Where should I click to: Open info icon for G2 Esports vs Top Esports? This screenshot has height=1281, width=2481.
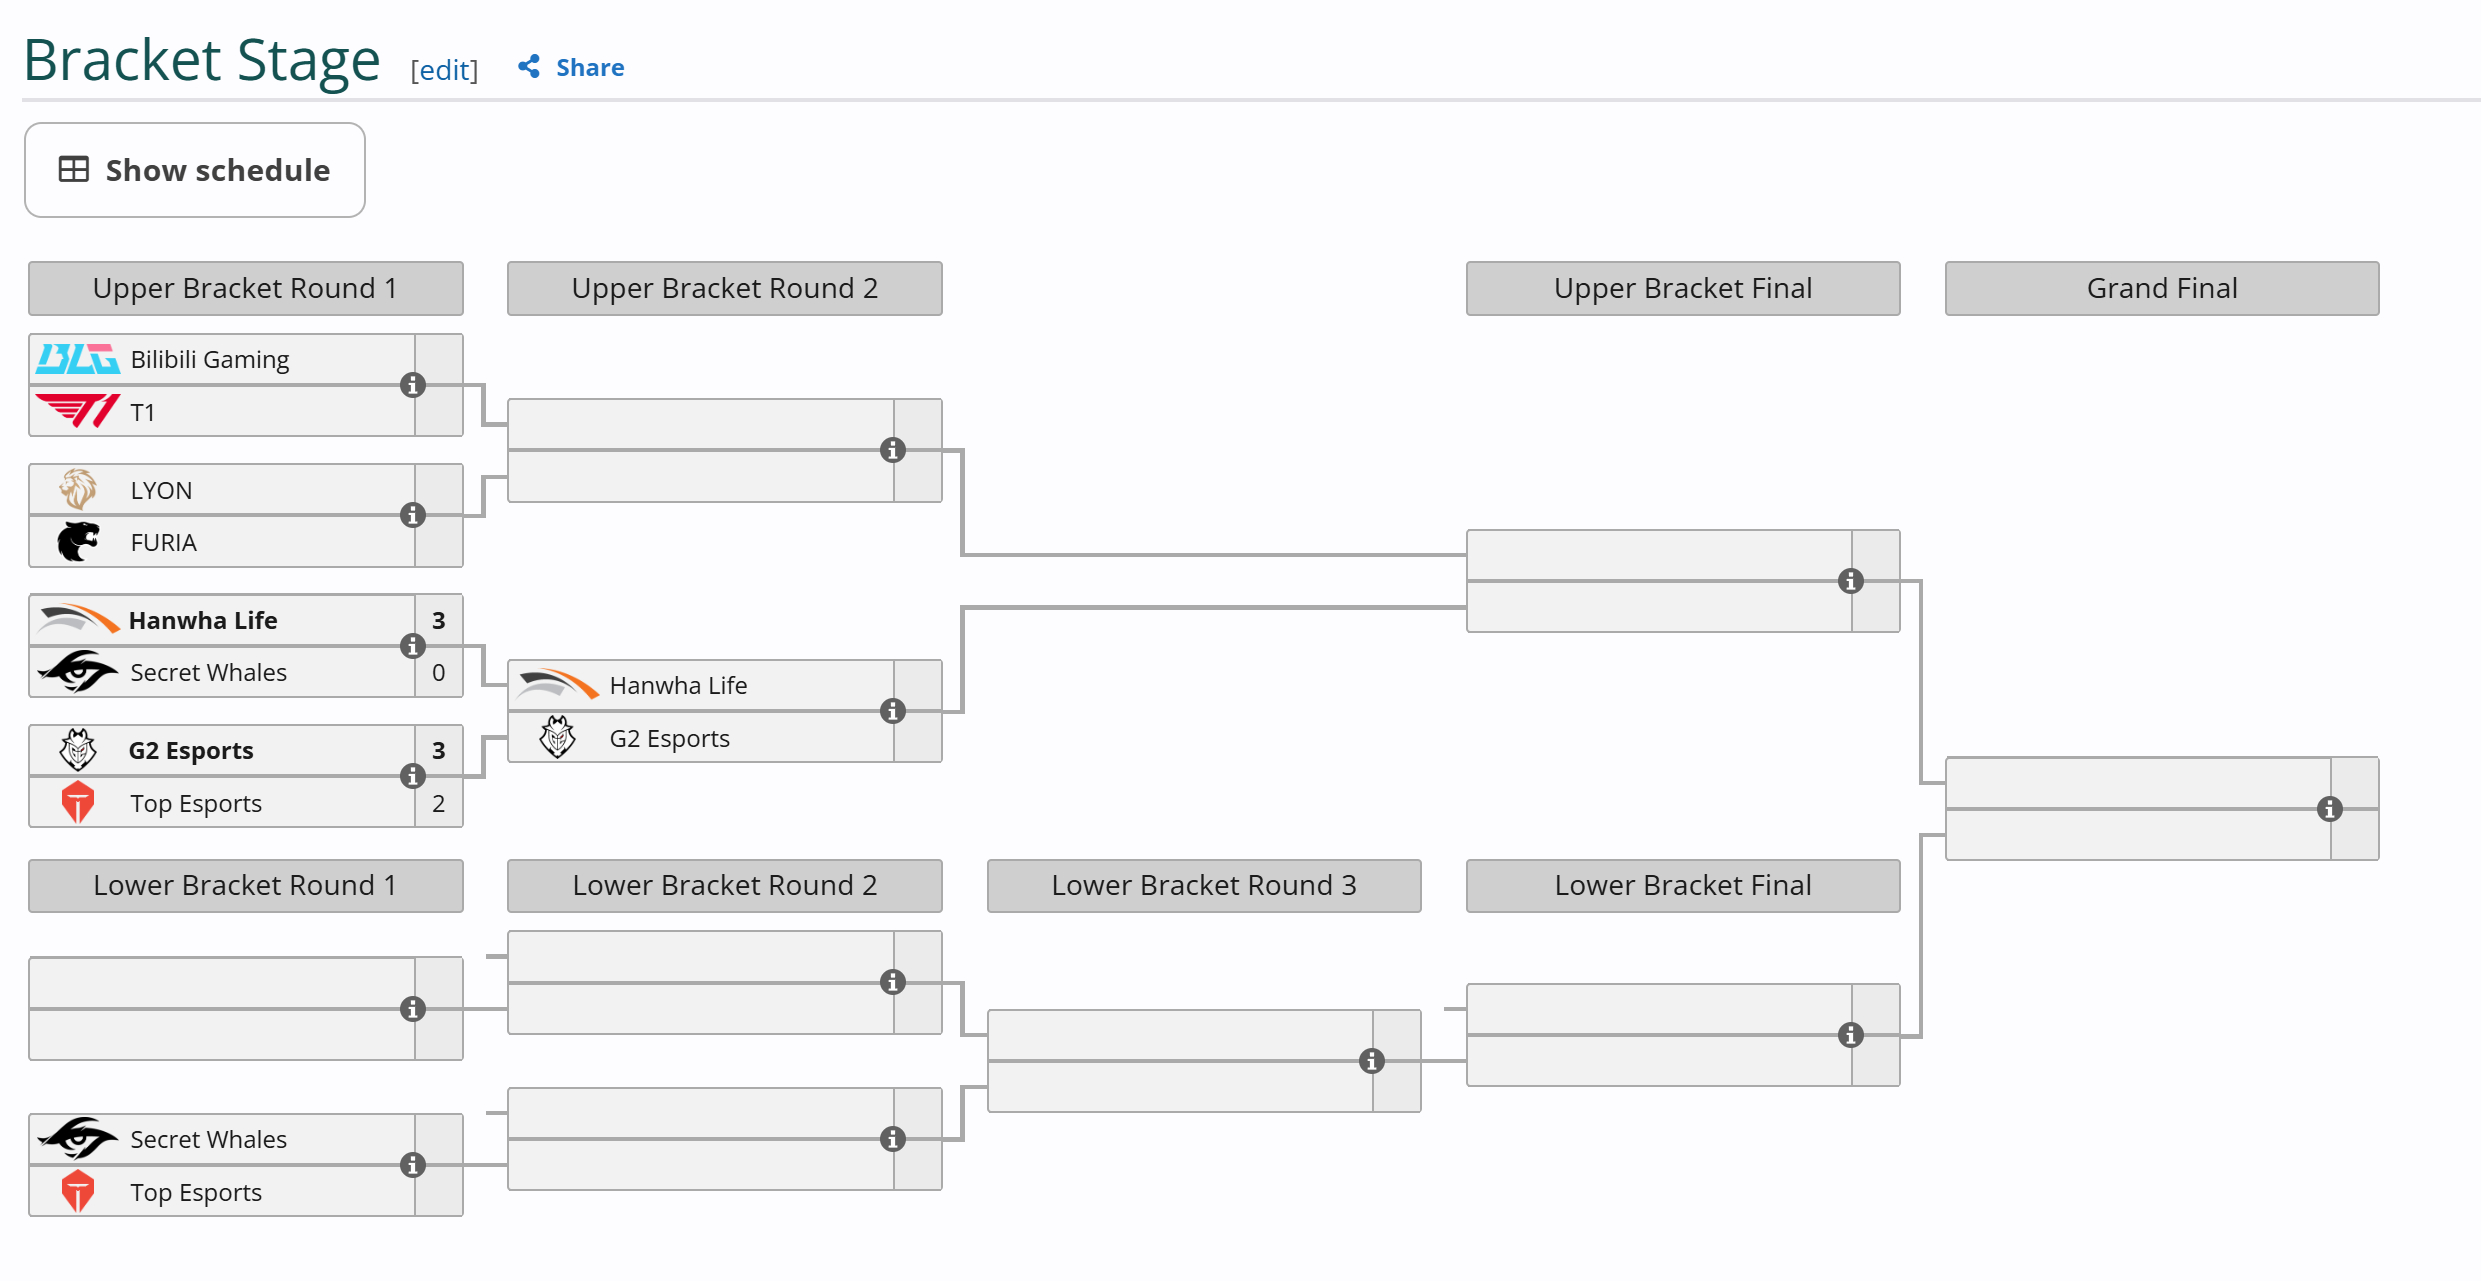click(413, 776)
